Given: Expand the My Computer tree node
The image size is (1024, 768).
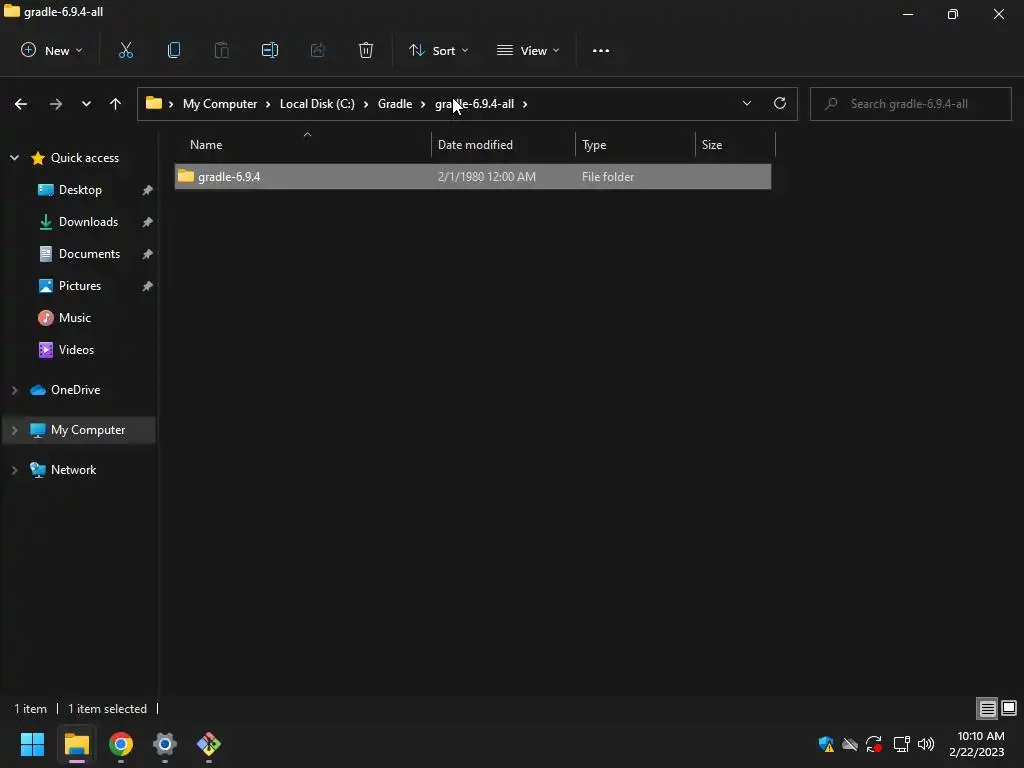Looking at the screenshot, I should pos(14,430).
